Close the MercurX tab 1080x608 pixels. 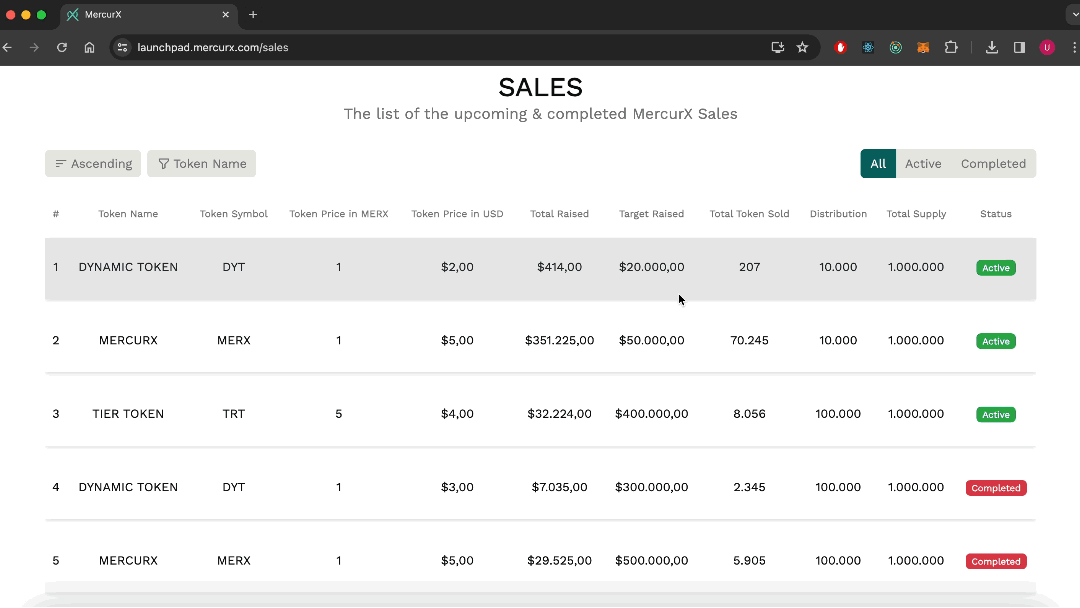[225, 14]
